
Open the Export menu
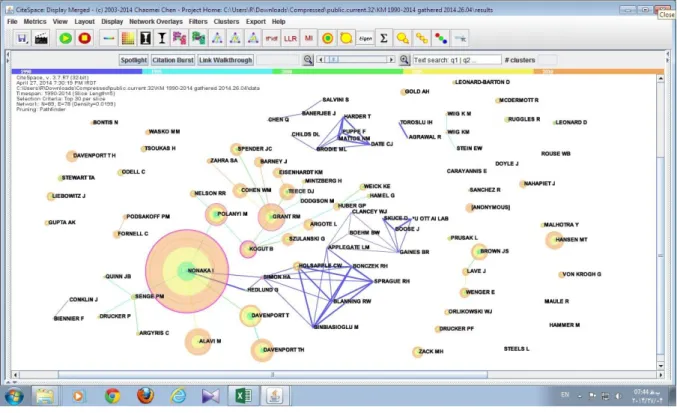click(256, 22)
